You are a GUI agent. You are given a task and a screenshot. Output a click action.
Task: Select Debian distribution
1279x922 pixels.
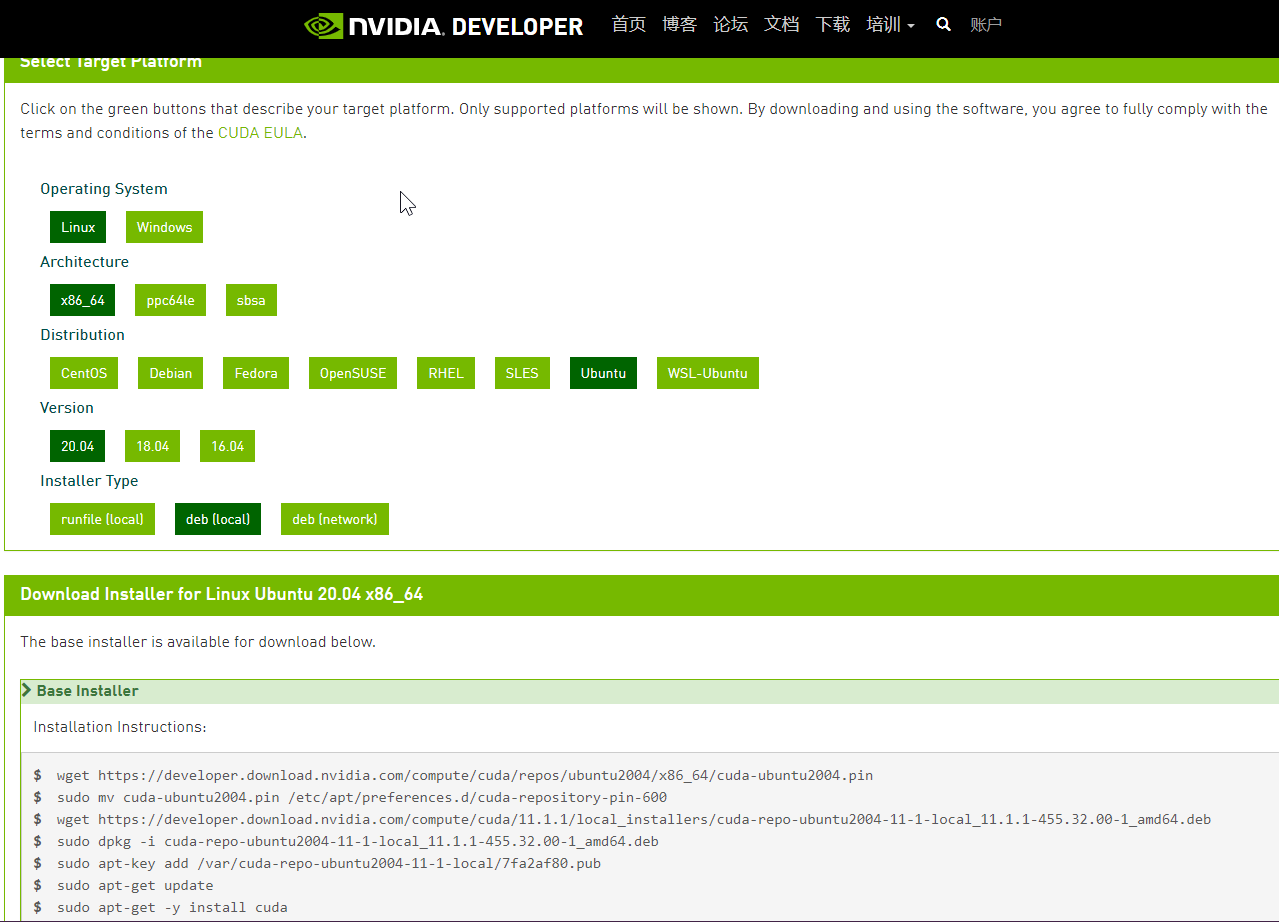[x=170, y=373]
